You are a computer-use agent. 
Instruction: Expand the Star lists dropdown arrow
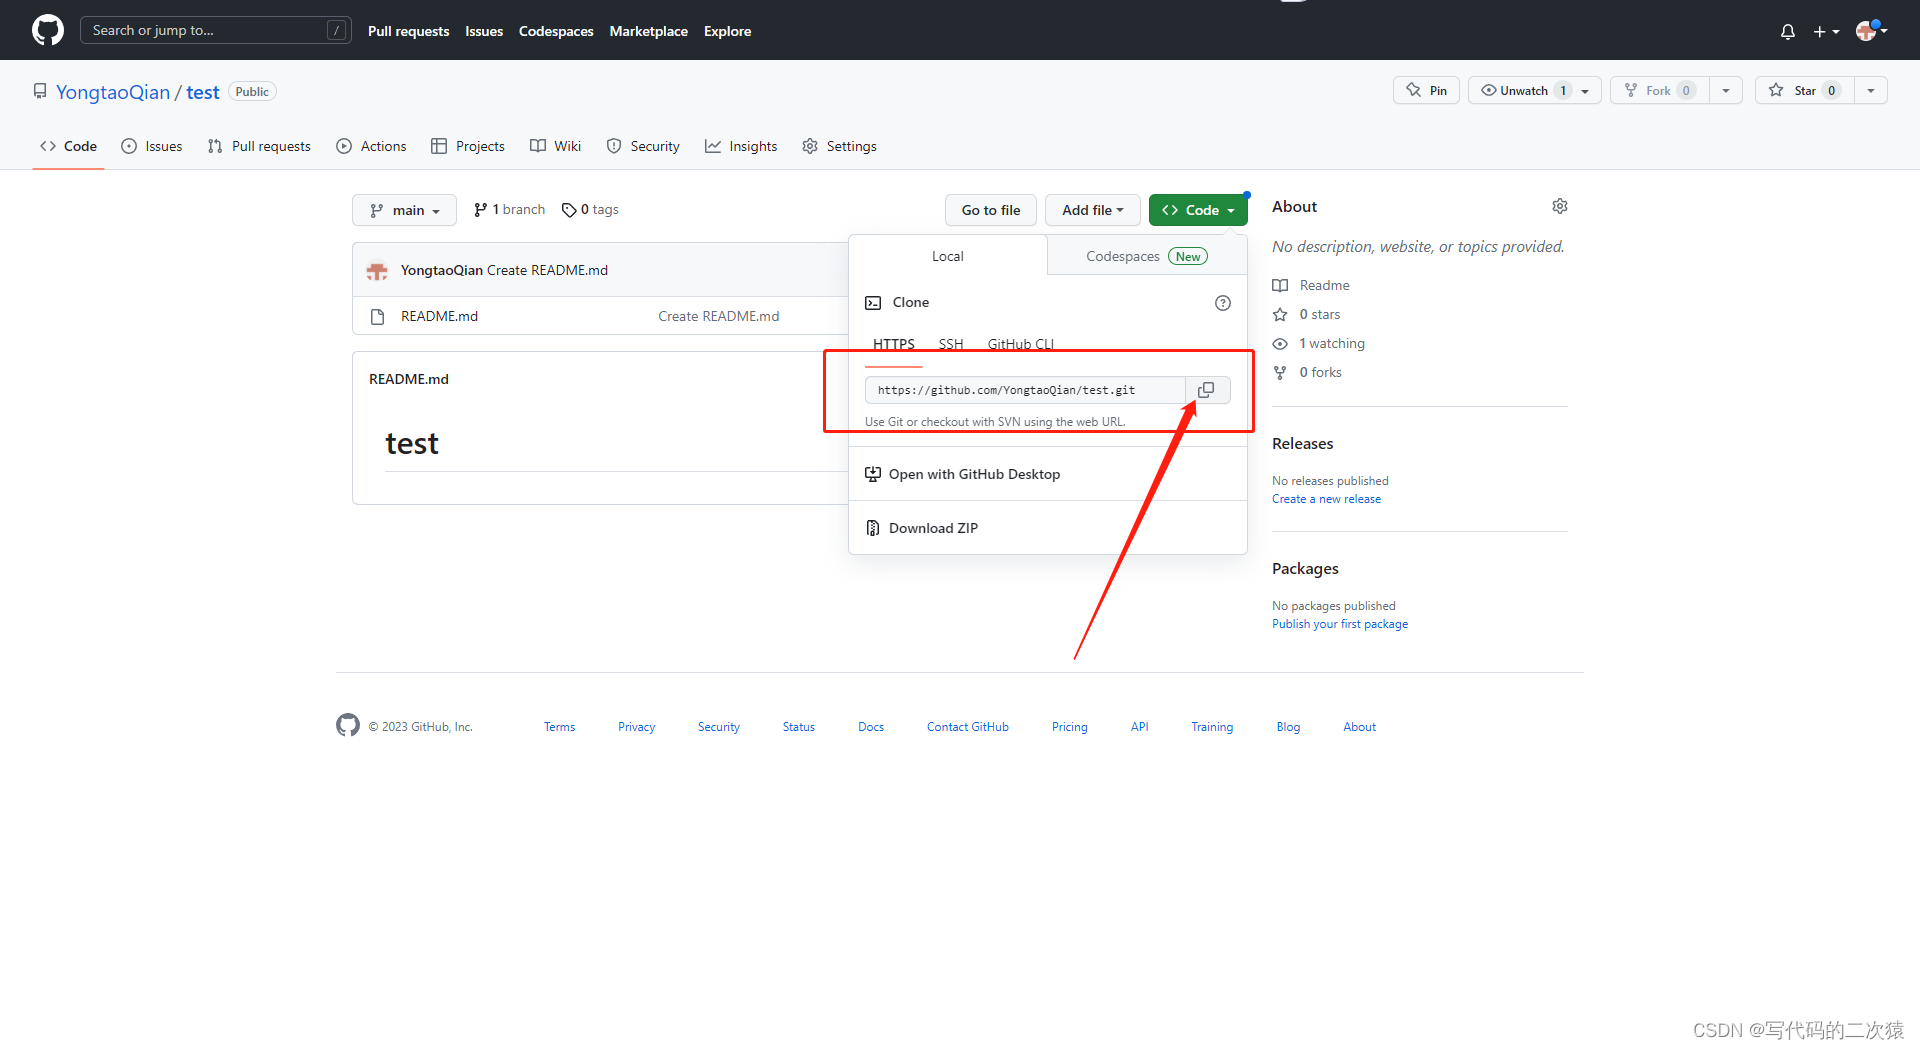1871,90
